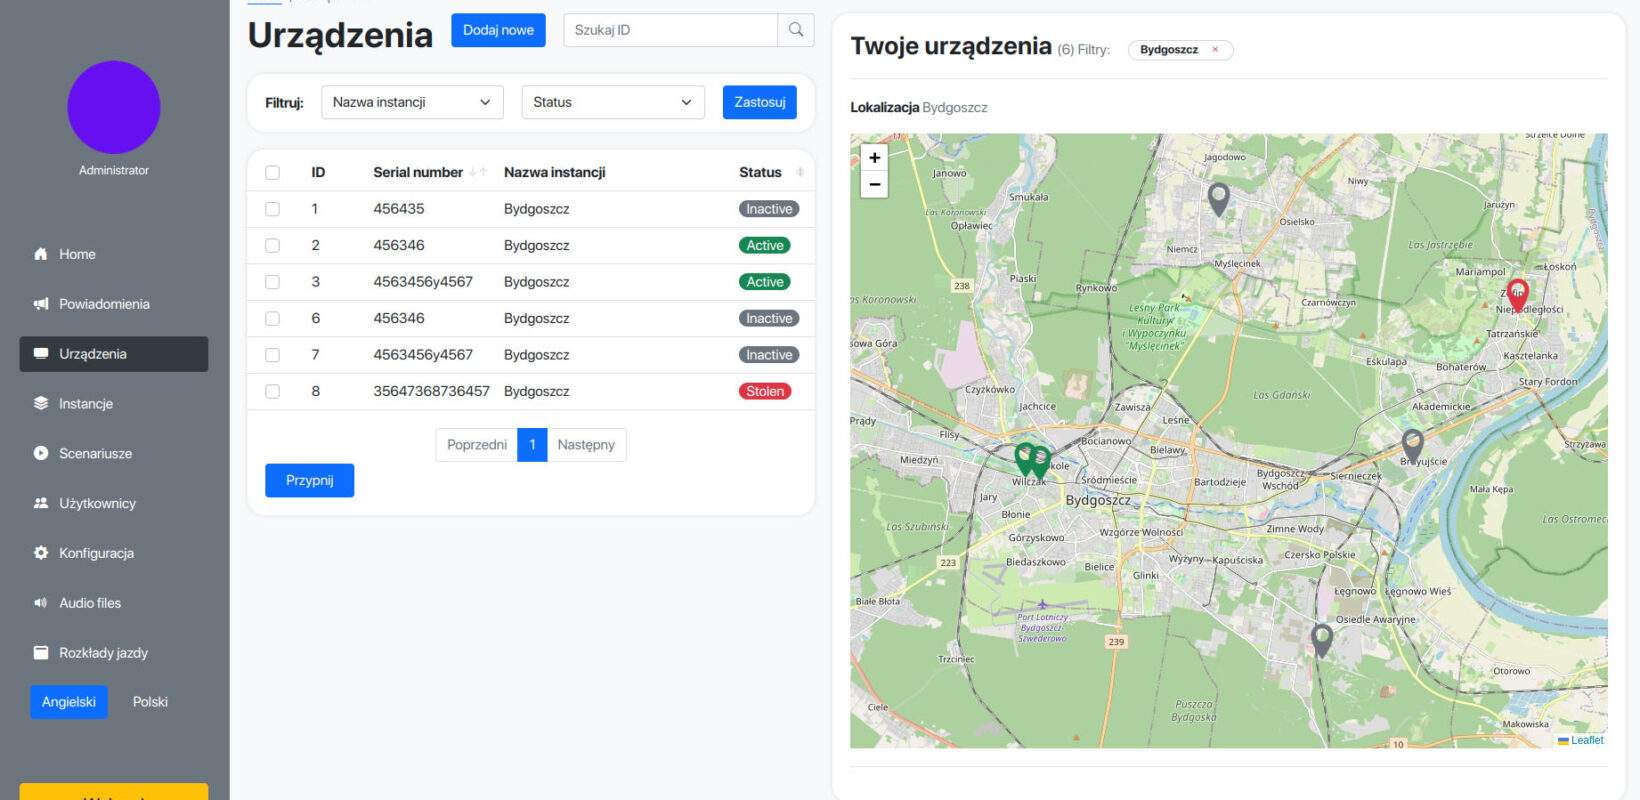Click the purple Administrator avatar
The height and width of the screenshot is (800, 1640).
[114, 107]
